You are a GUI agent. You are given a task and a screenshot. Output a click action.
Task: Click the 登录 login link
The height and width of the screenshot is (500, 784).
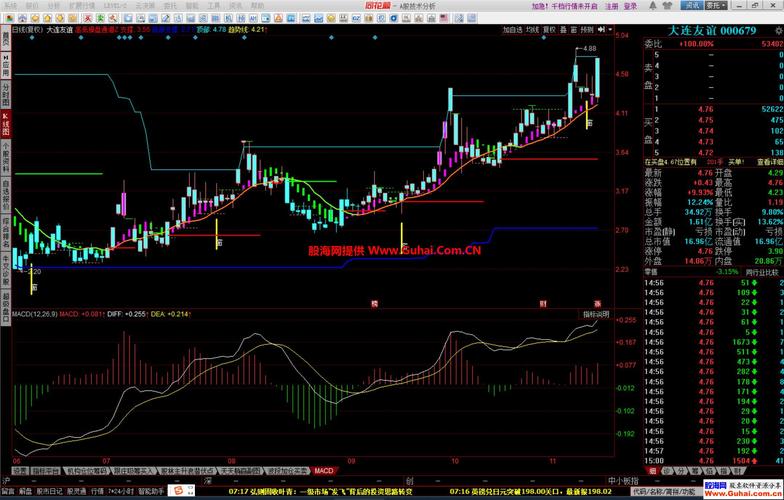(x=630, y=6)
